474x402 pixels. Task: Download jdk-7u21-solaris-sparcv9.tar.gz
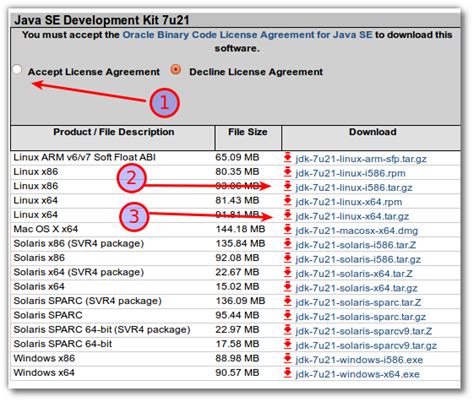(366, 345)
